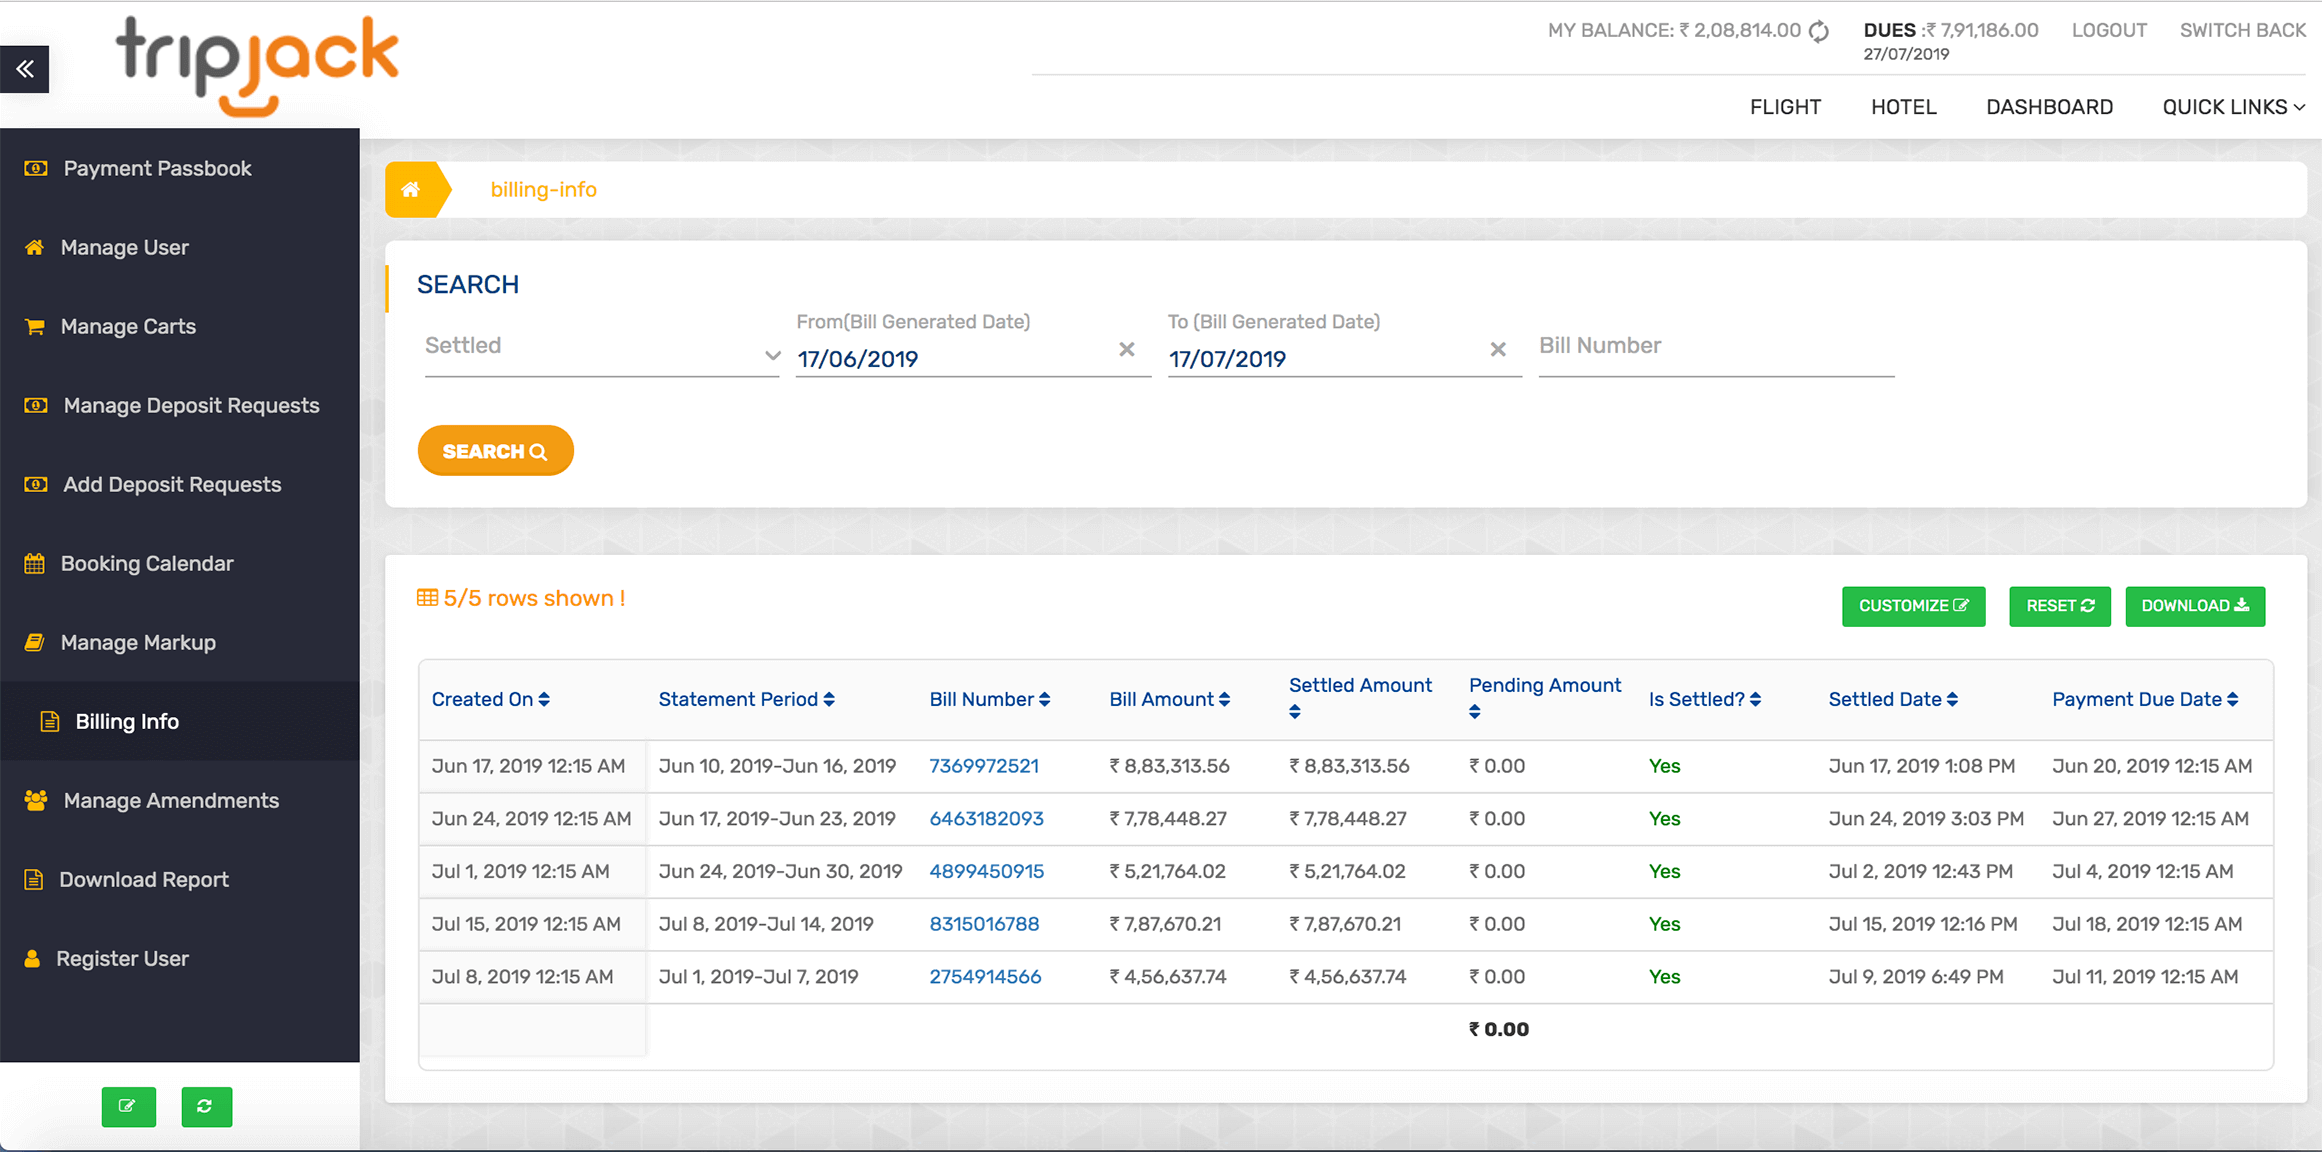Viewport: 2322px width, 1152px height.
Task: Go to Payment Passbook sidebar item
Action: point(157,169)
